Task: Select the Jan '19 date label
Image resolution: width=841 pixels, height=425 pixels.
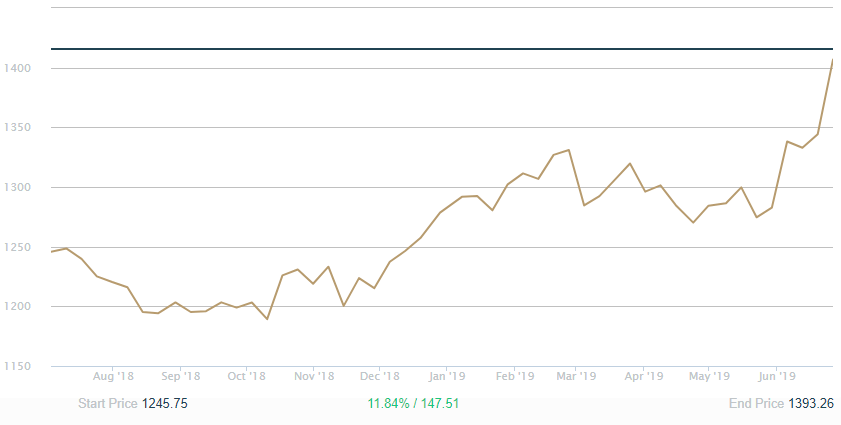Action: point(447,376)
